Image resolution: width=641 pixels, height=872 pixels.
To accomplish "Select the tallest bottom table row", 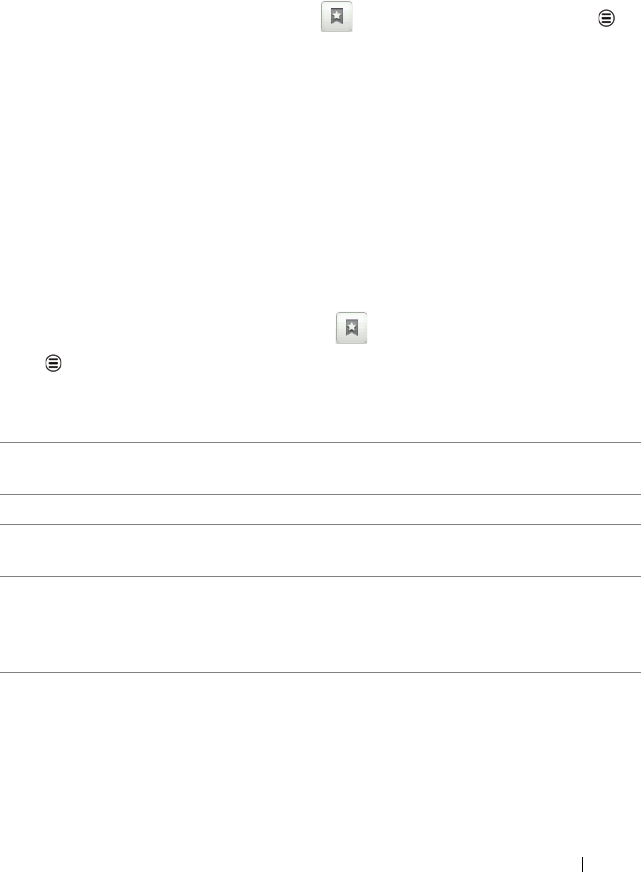I will click(x=320, y=625).
